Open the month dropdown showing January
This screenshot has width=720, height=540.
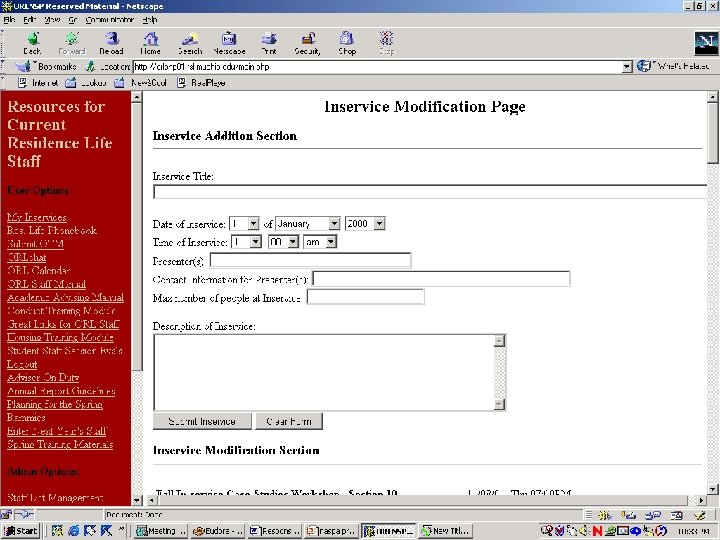(308, 224)
